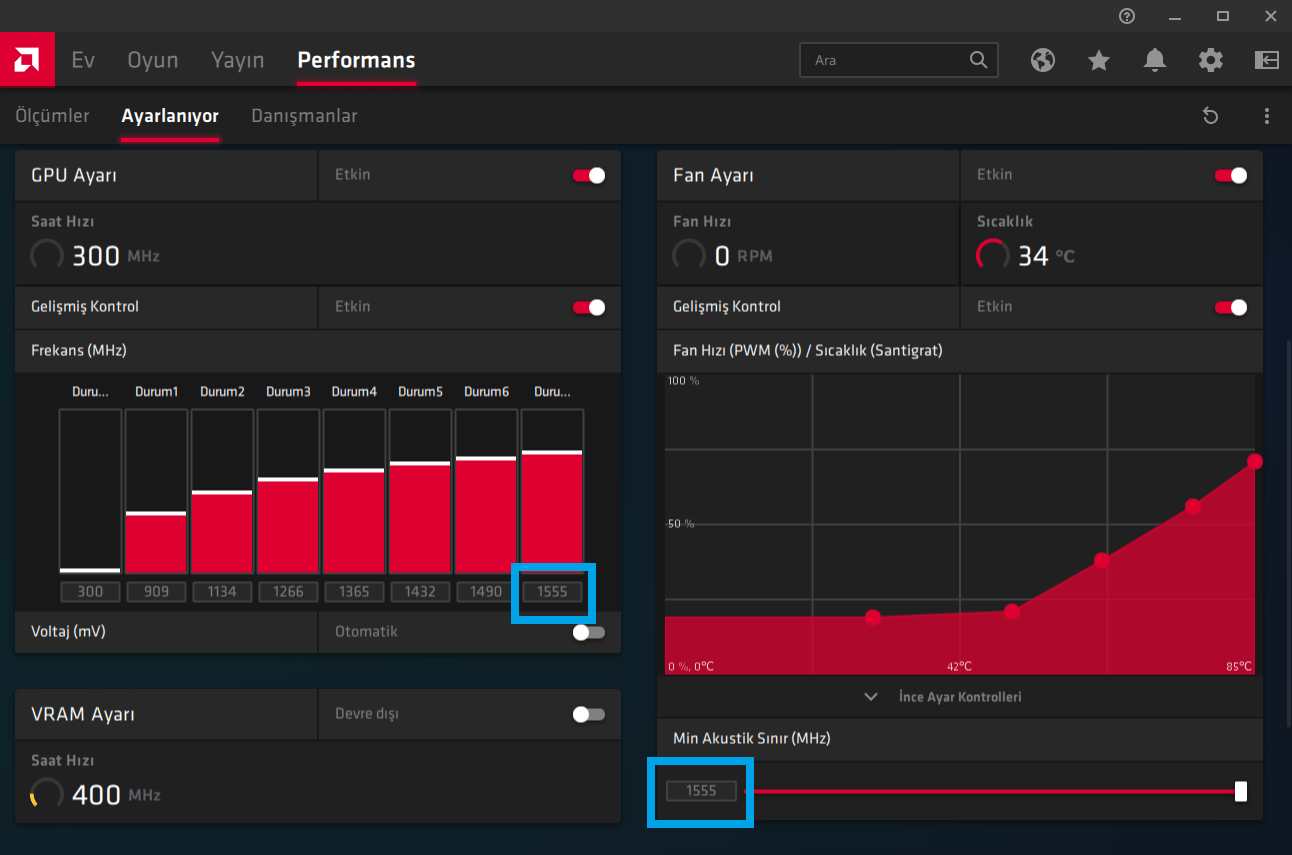
Task: Enable the VRAM Ayarı toggle
Action: pyautogui.click(x=589, y=714)
